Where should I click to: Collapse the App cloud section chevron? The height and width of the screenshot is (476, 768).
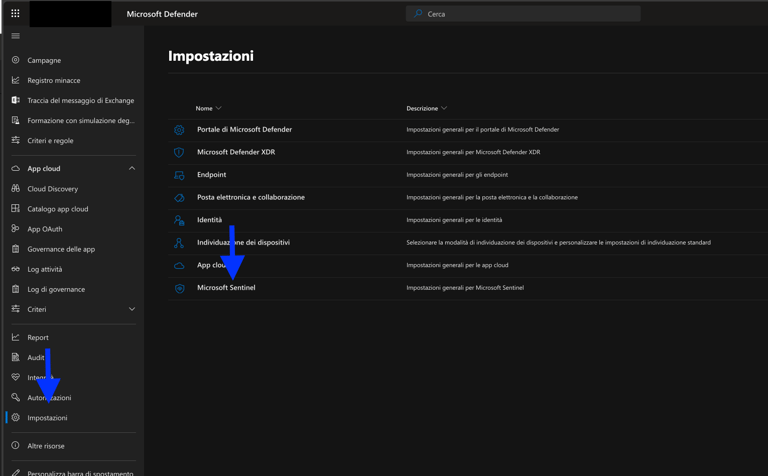[132, 168]
